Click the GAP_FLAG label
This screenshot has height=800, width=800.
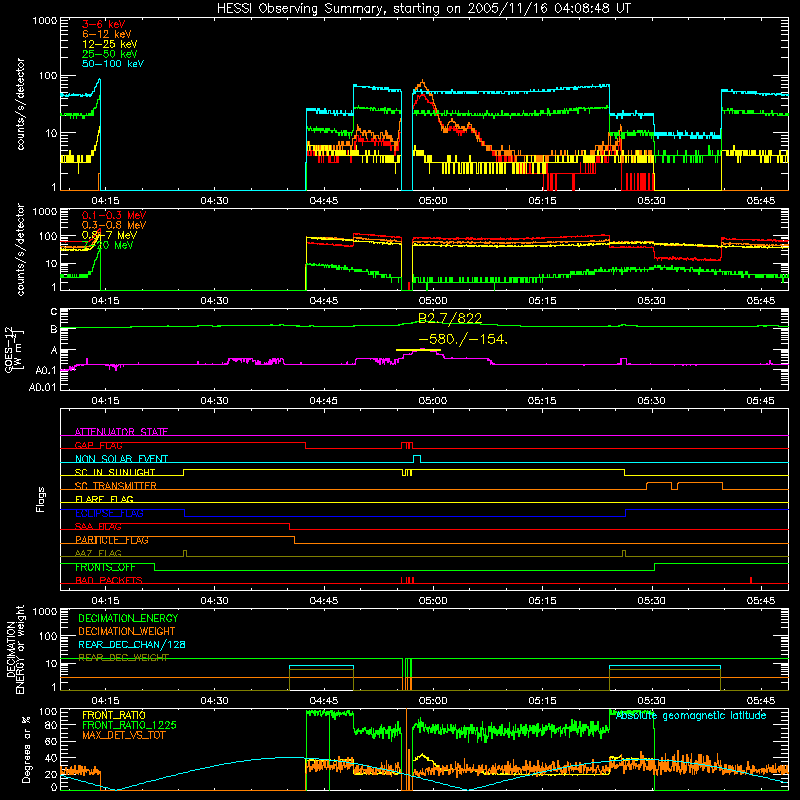click(98, 445)
